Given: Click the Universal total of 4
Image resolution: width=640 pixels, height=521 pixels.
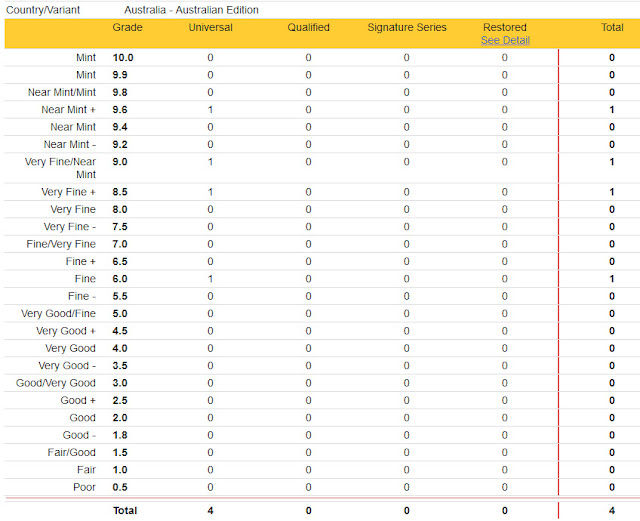Looking at the screenshot, I should coord(210,510).
